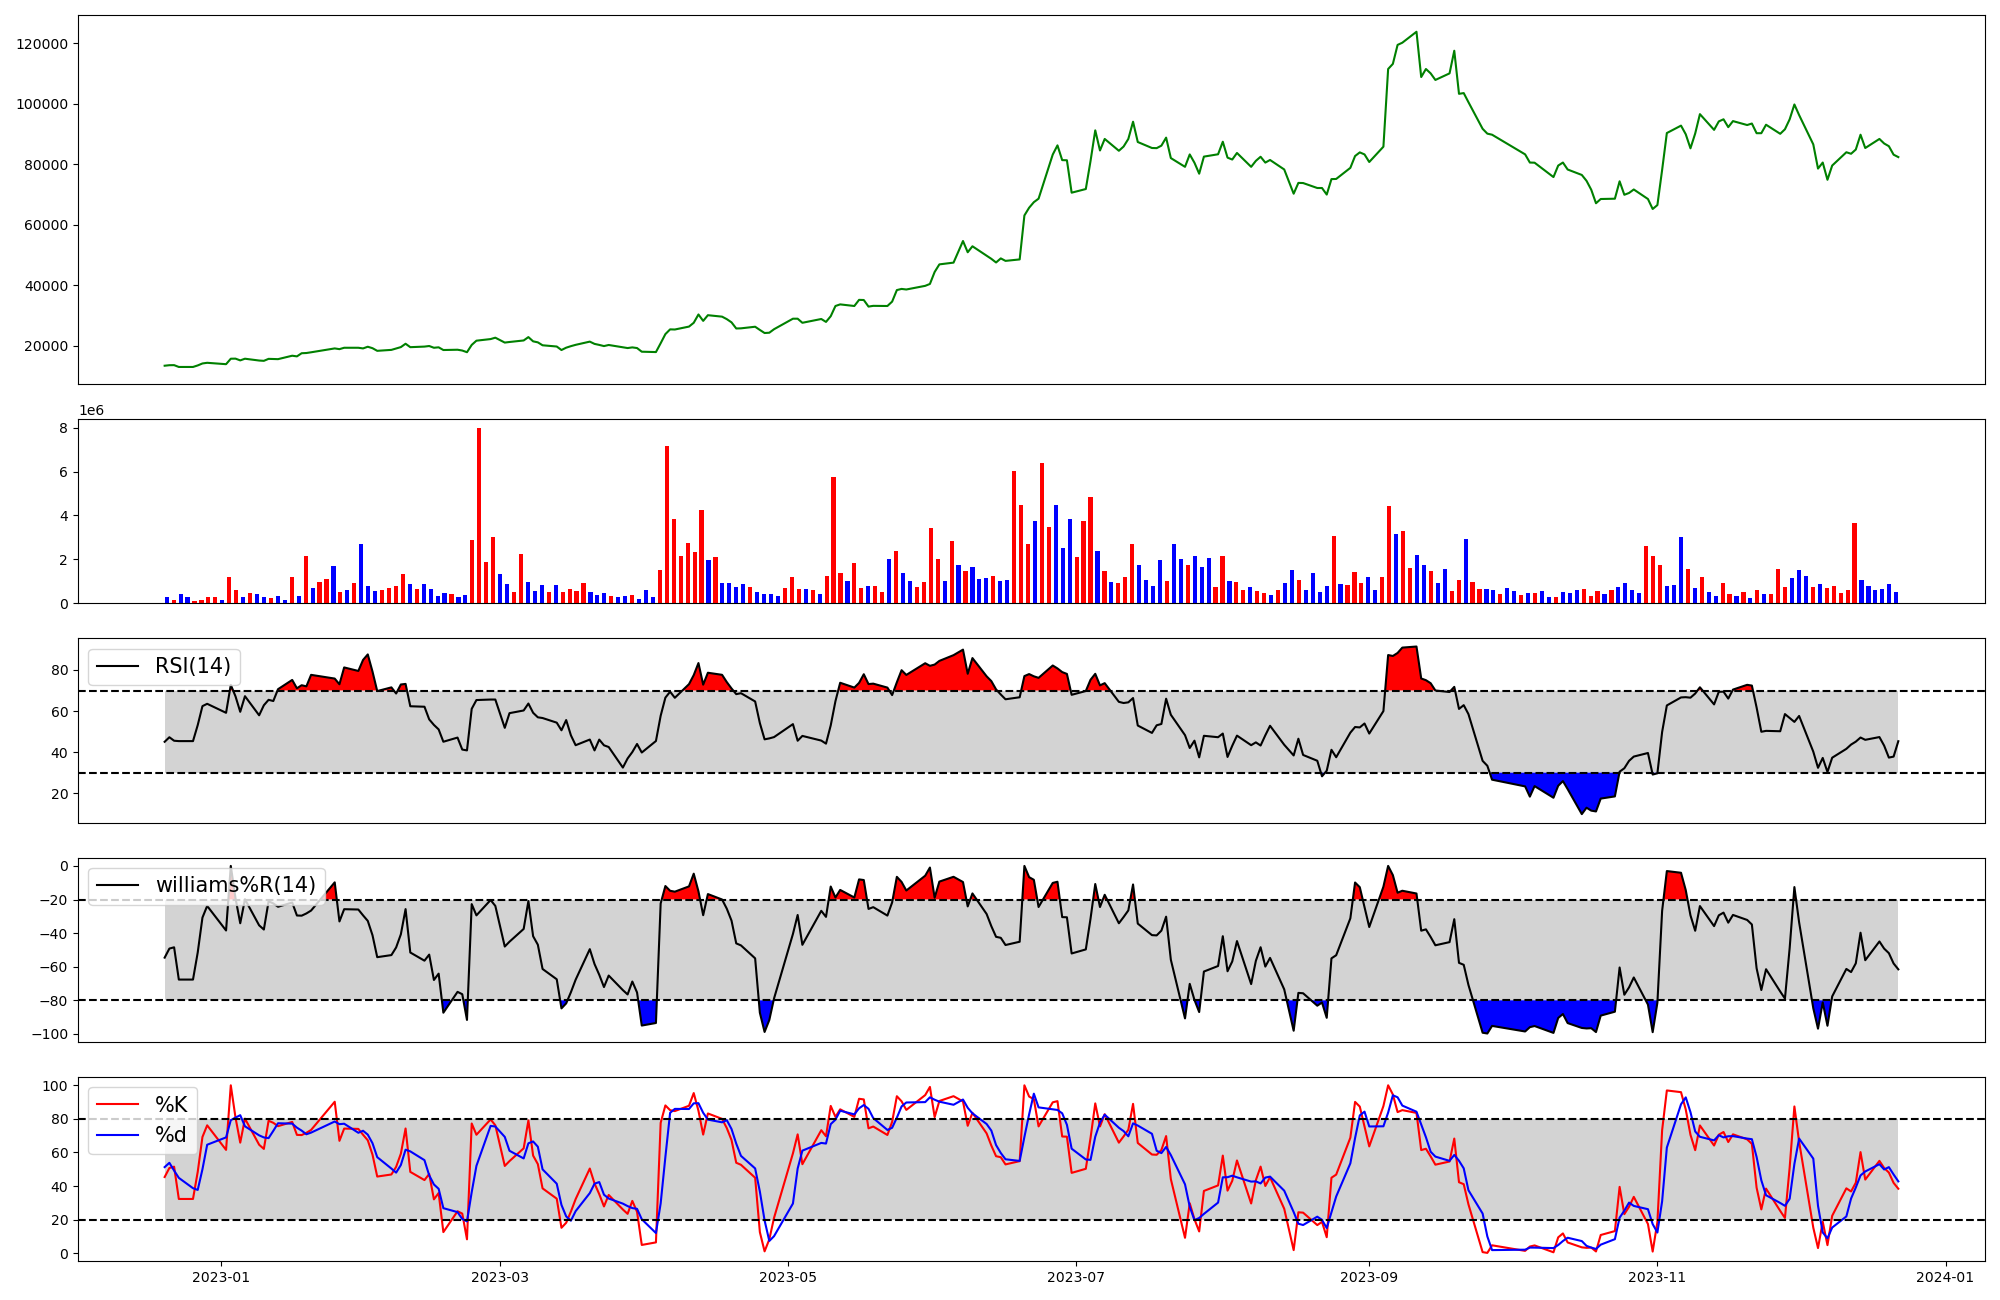This screenshot has height=1300, width=2000.
Task: Click the 120000 price axis label
Action: click(x=42, y=44)
